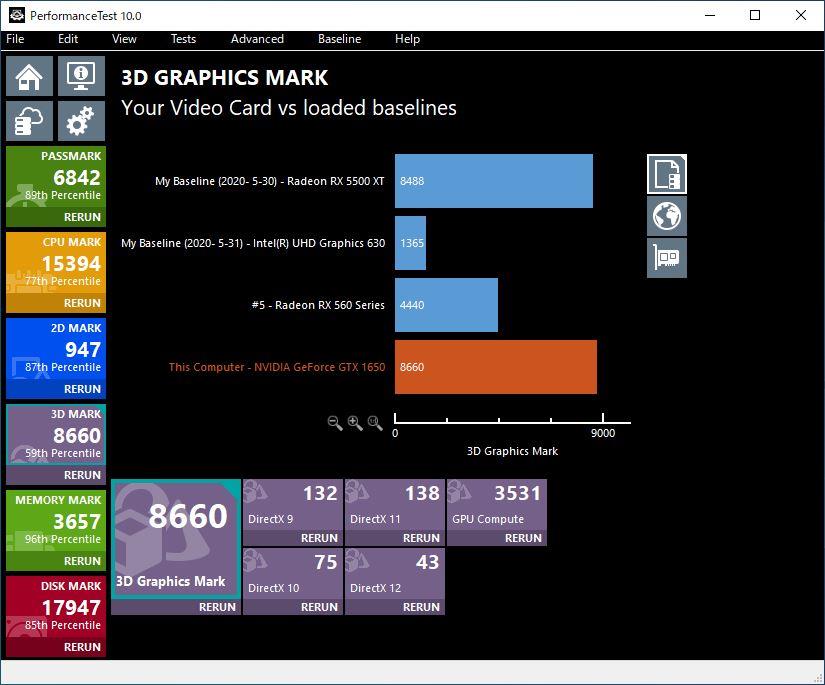Maximize the PerformanceTest window

(x=755, y=15)
